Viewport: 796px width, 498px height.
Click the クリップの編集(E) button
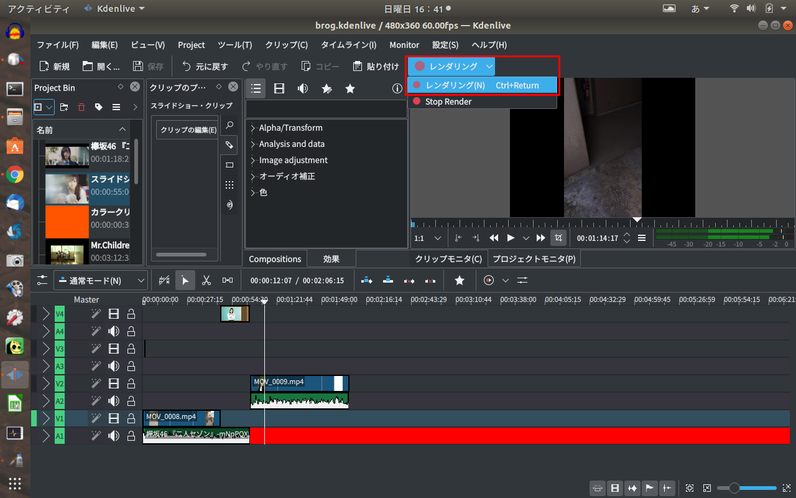(188, 130)
